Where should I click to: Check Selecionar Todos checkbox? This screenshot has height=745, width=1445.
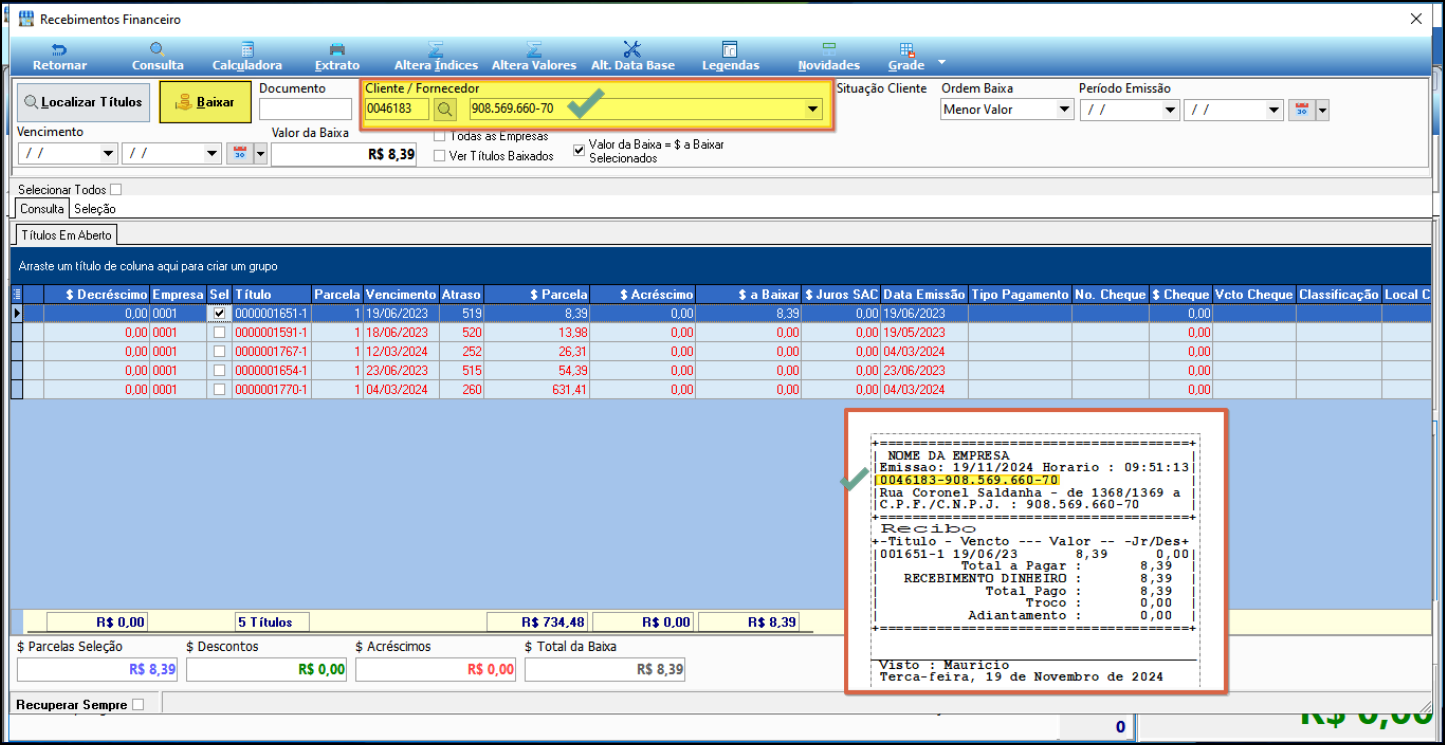tap(116, 189)
